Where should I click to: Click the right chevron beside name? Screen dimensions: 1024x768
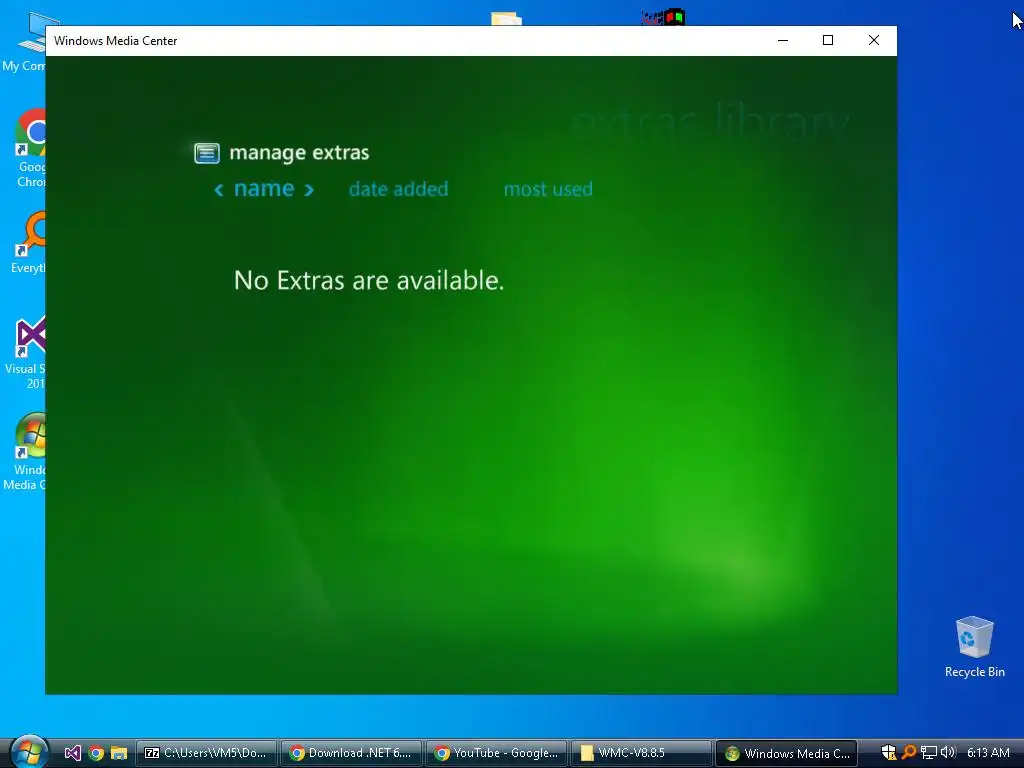tap(309, 190)
